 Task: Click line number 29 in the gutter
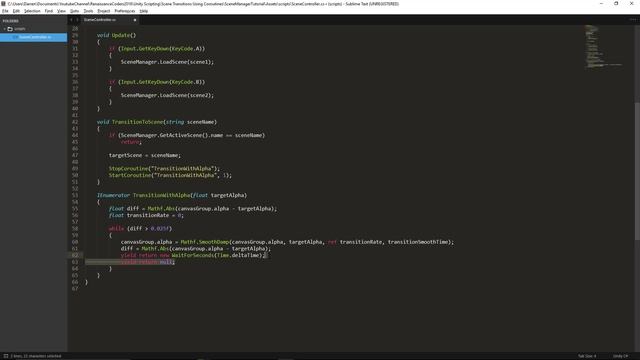[75, 35]
